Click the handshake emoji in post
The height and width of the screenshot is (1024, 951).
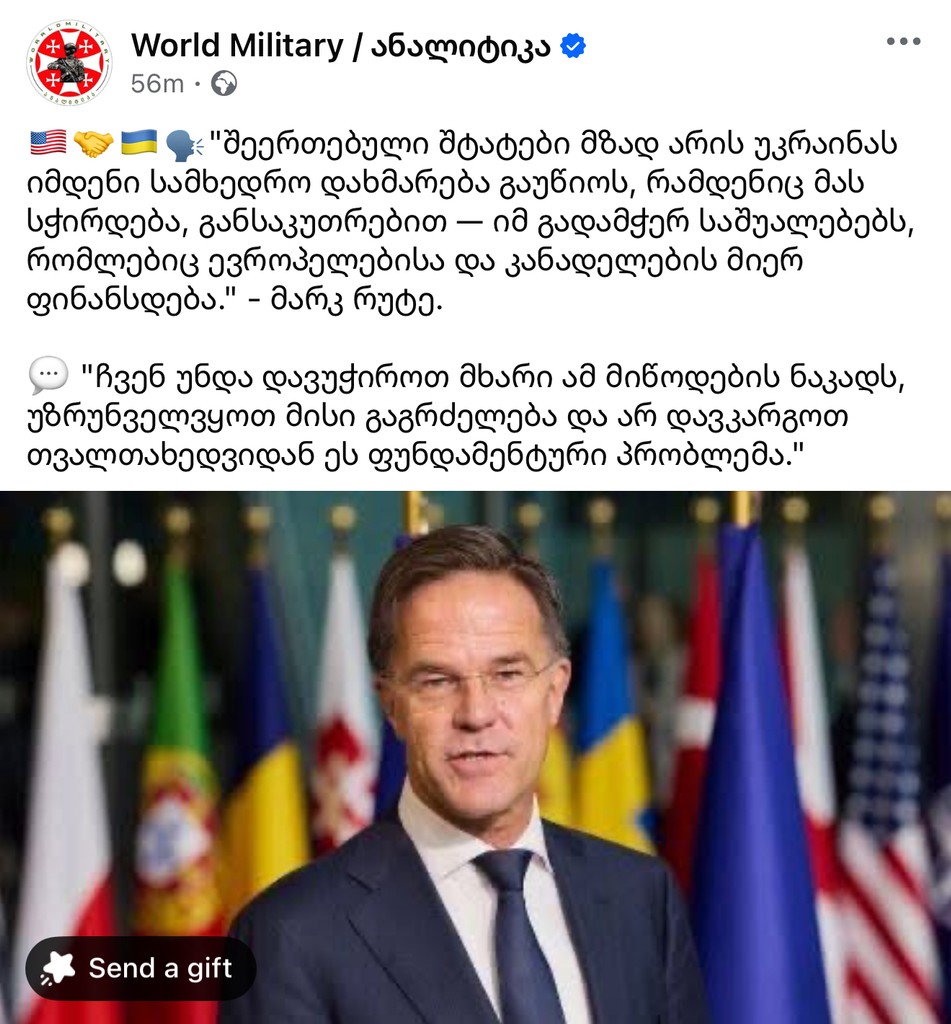pos(93,143)
